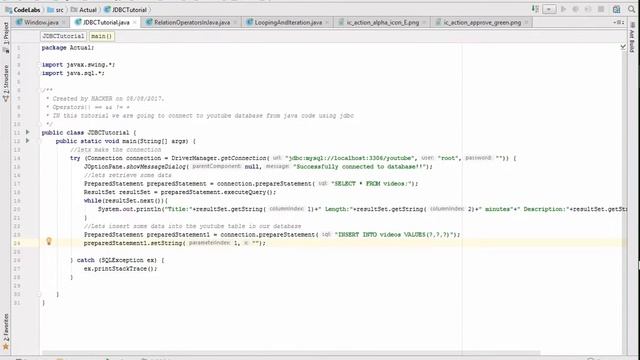
Task: Click the JDBCTutorial editor breadcrumb chip
Action: pos(63,36)
